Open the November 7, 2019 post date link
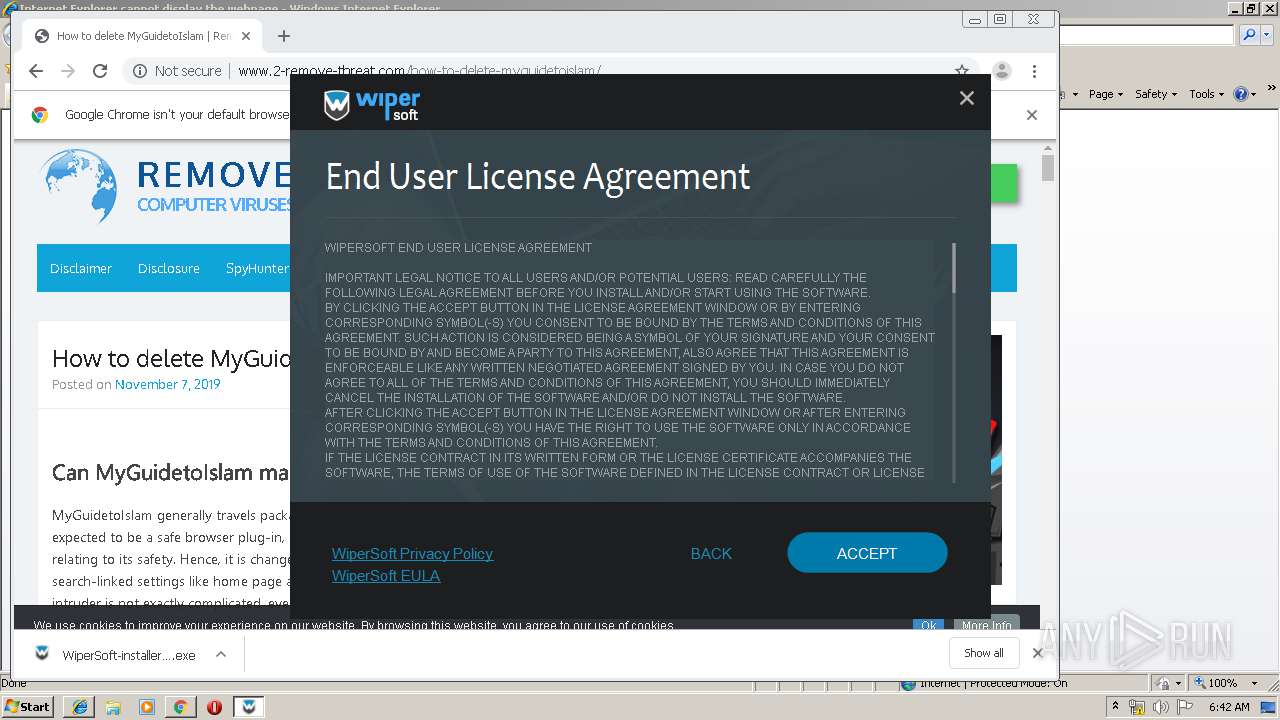The width and height of the screenshot is (1280, 720). click(x=167, y=384)
